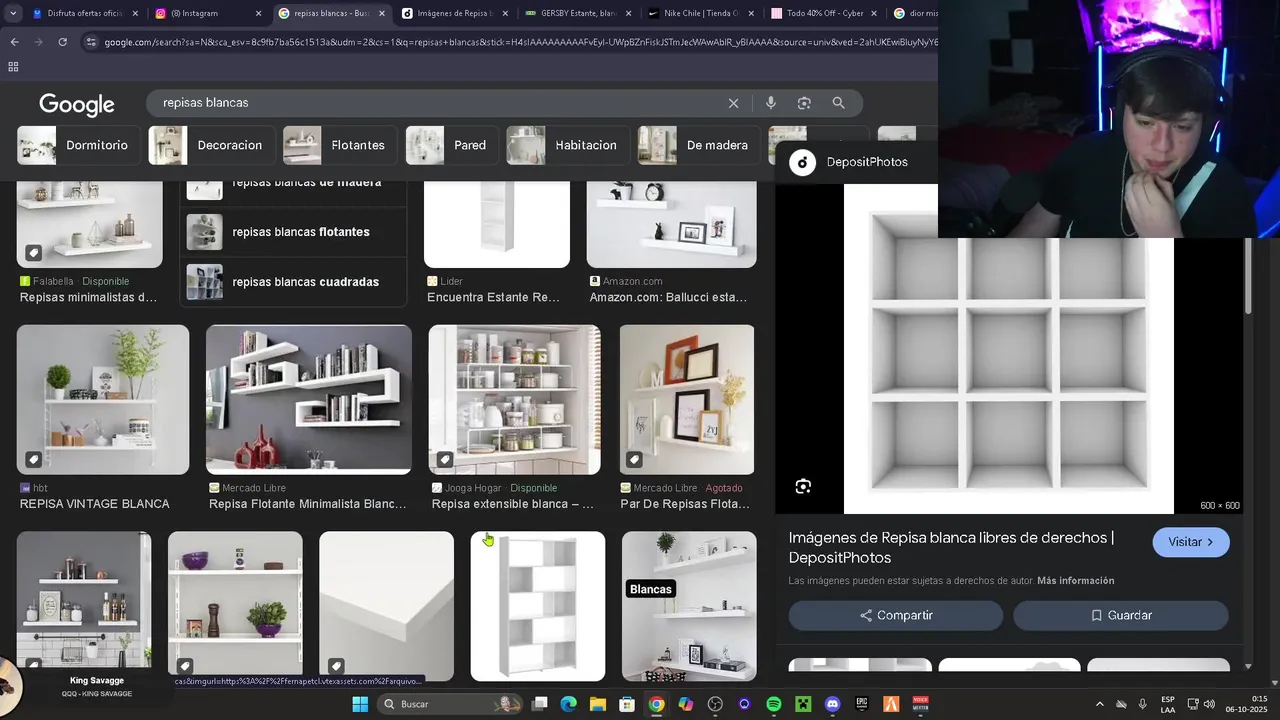
Task: Open File Explorer from the taskbar
Action: click(597, 704)
